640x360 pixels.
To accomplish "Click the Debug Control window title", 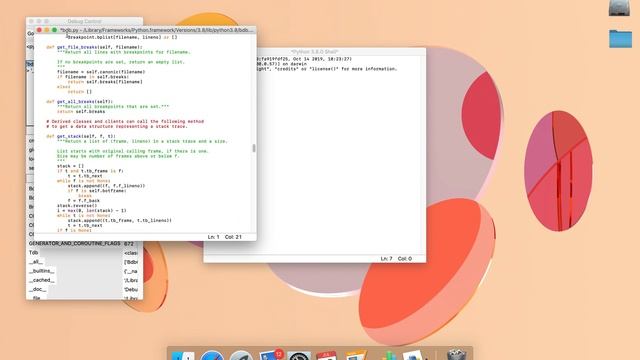I will pyautogui.click(x=84, y=21).
